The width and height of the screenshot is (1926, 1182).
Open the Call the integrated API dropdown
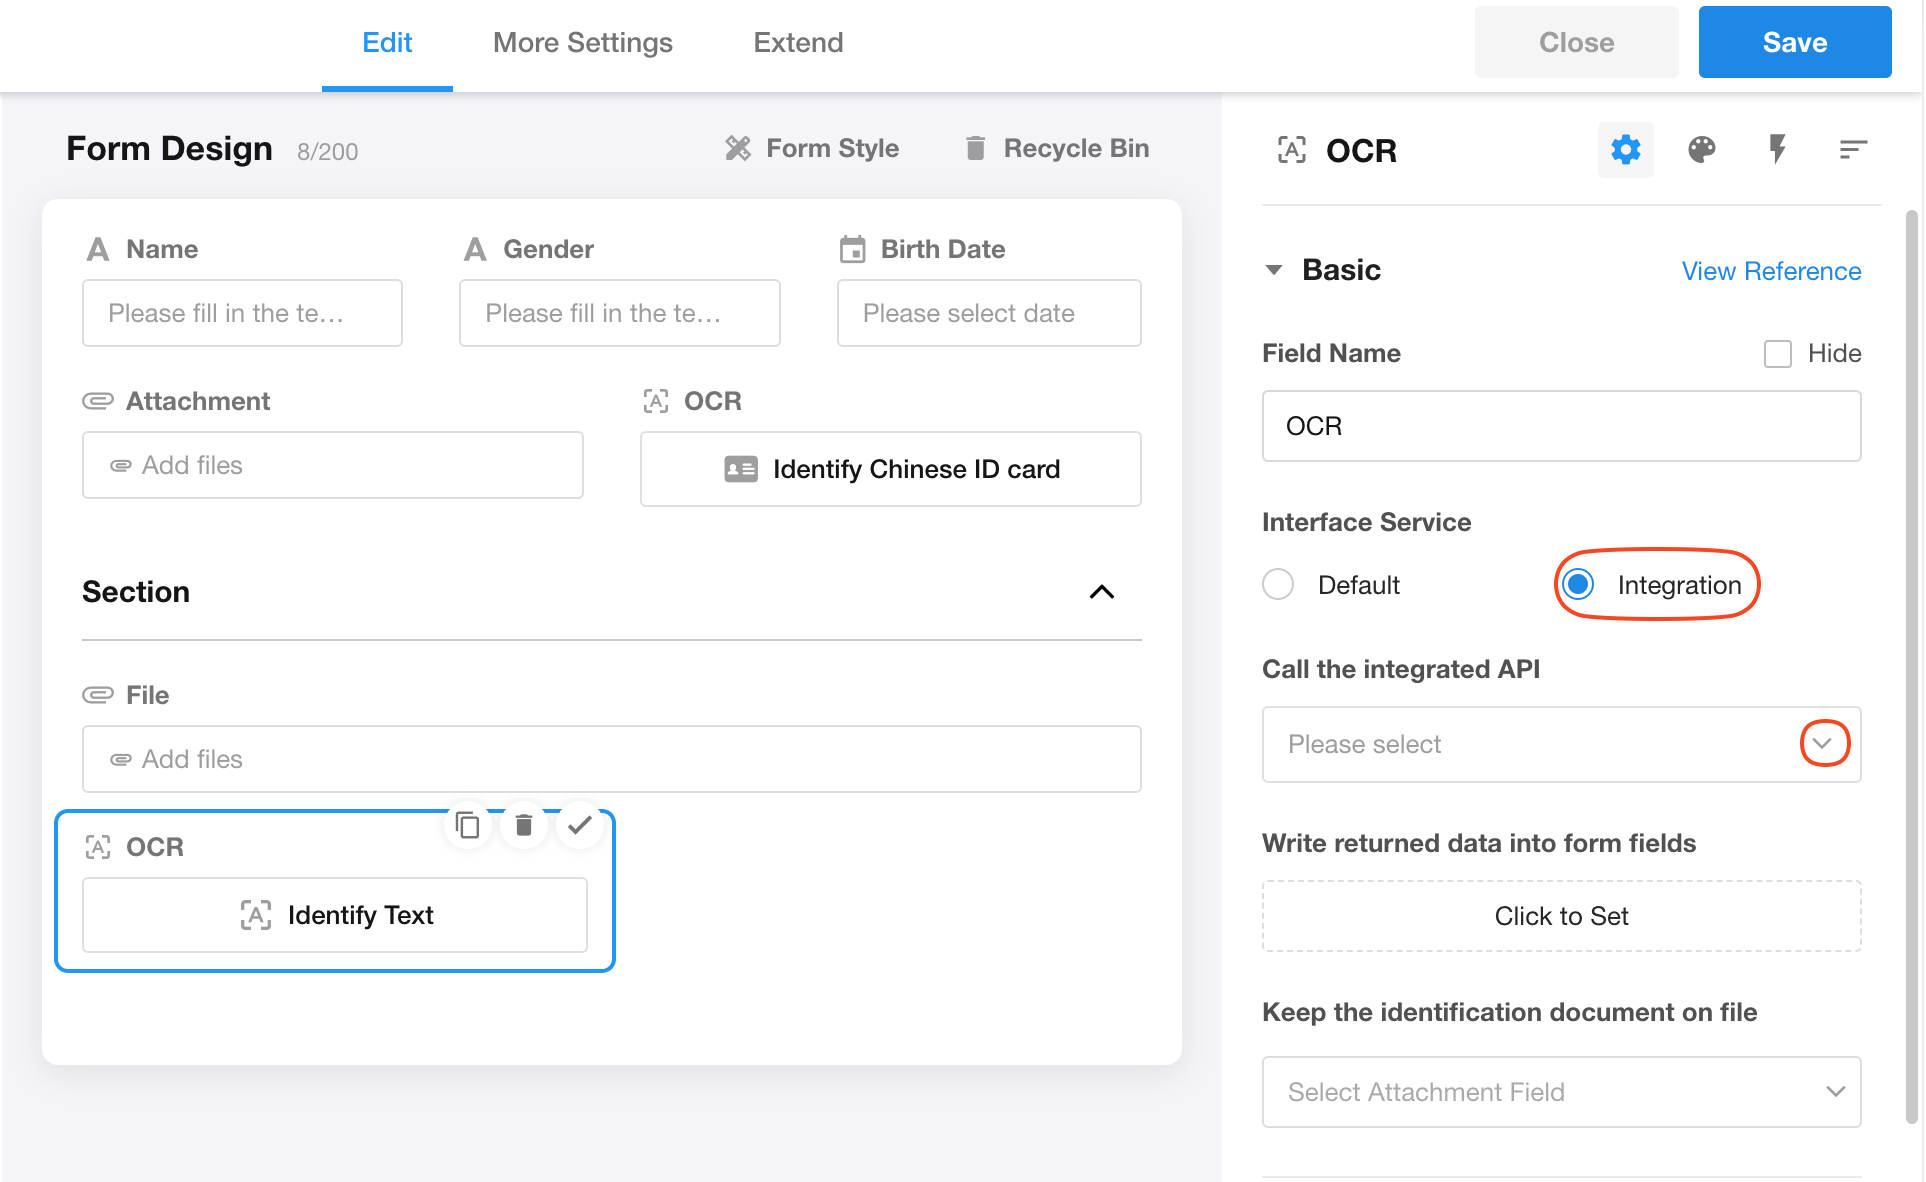1561,744
